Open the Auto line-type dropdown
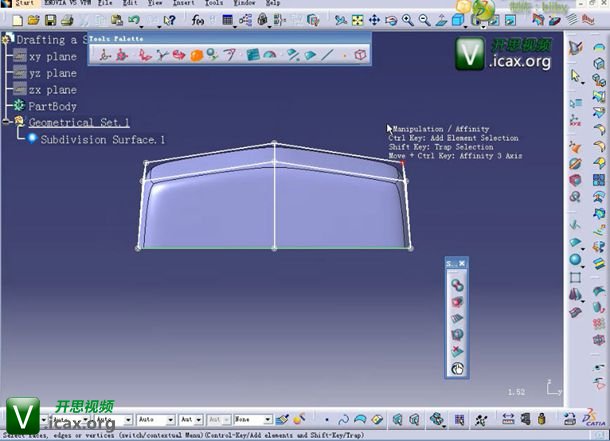610x441 pixels. point(170,420)
